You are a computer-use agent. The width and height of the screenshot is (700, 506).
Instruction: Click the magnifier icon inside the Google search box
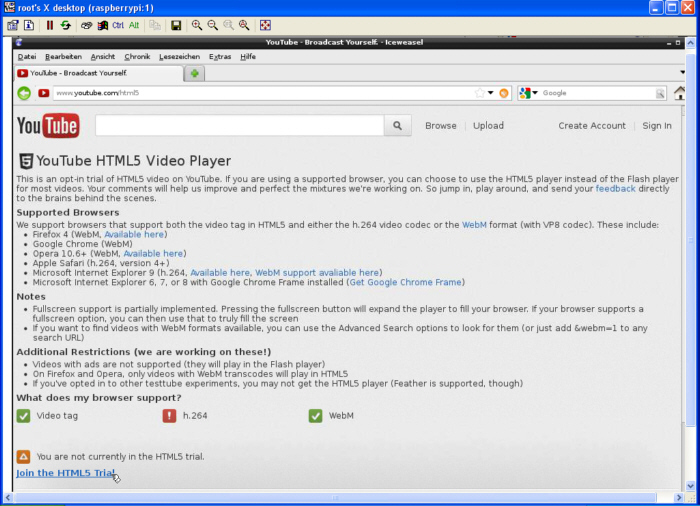660,93
